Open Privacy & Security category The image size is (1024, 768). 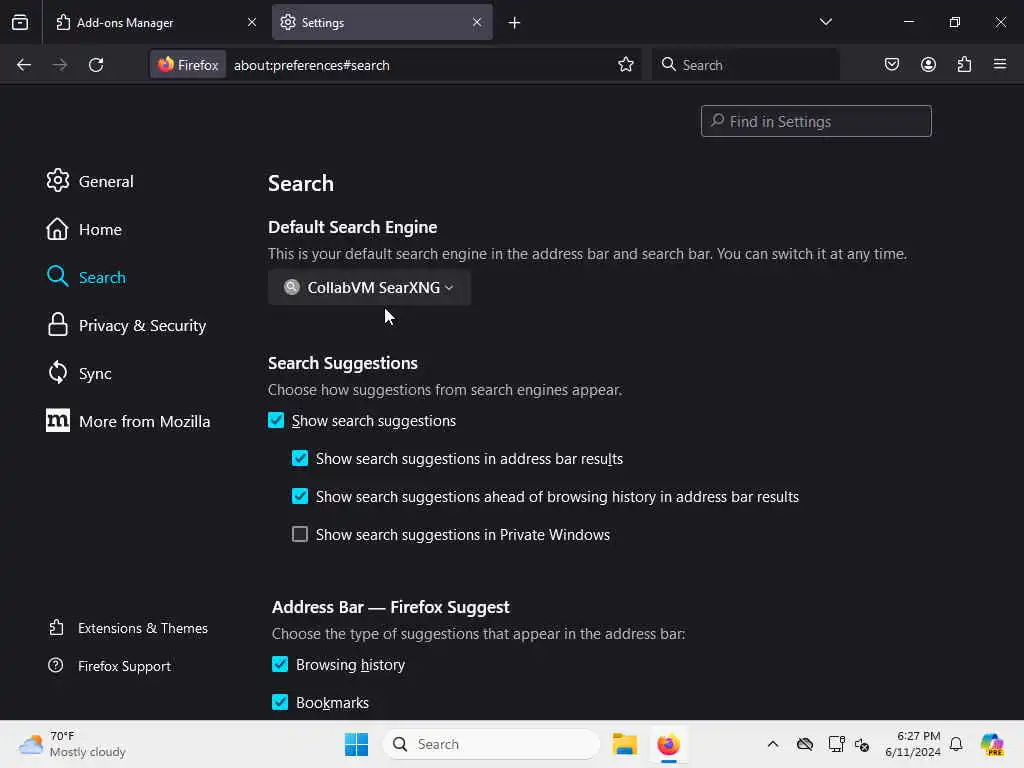click(x=127, y=325)
